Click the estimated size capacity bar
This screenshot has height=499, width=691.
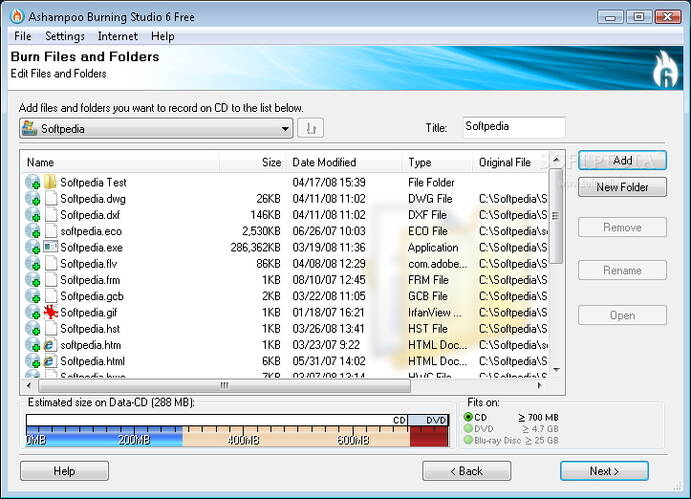point(237,433)
